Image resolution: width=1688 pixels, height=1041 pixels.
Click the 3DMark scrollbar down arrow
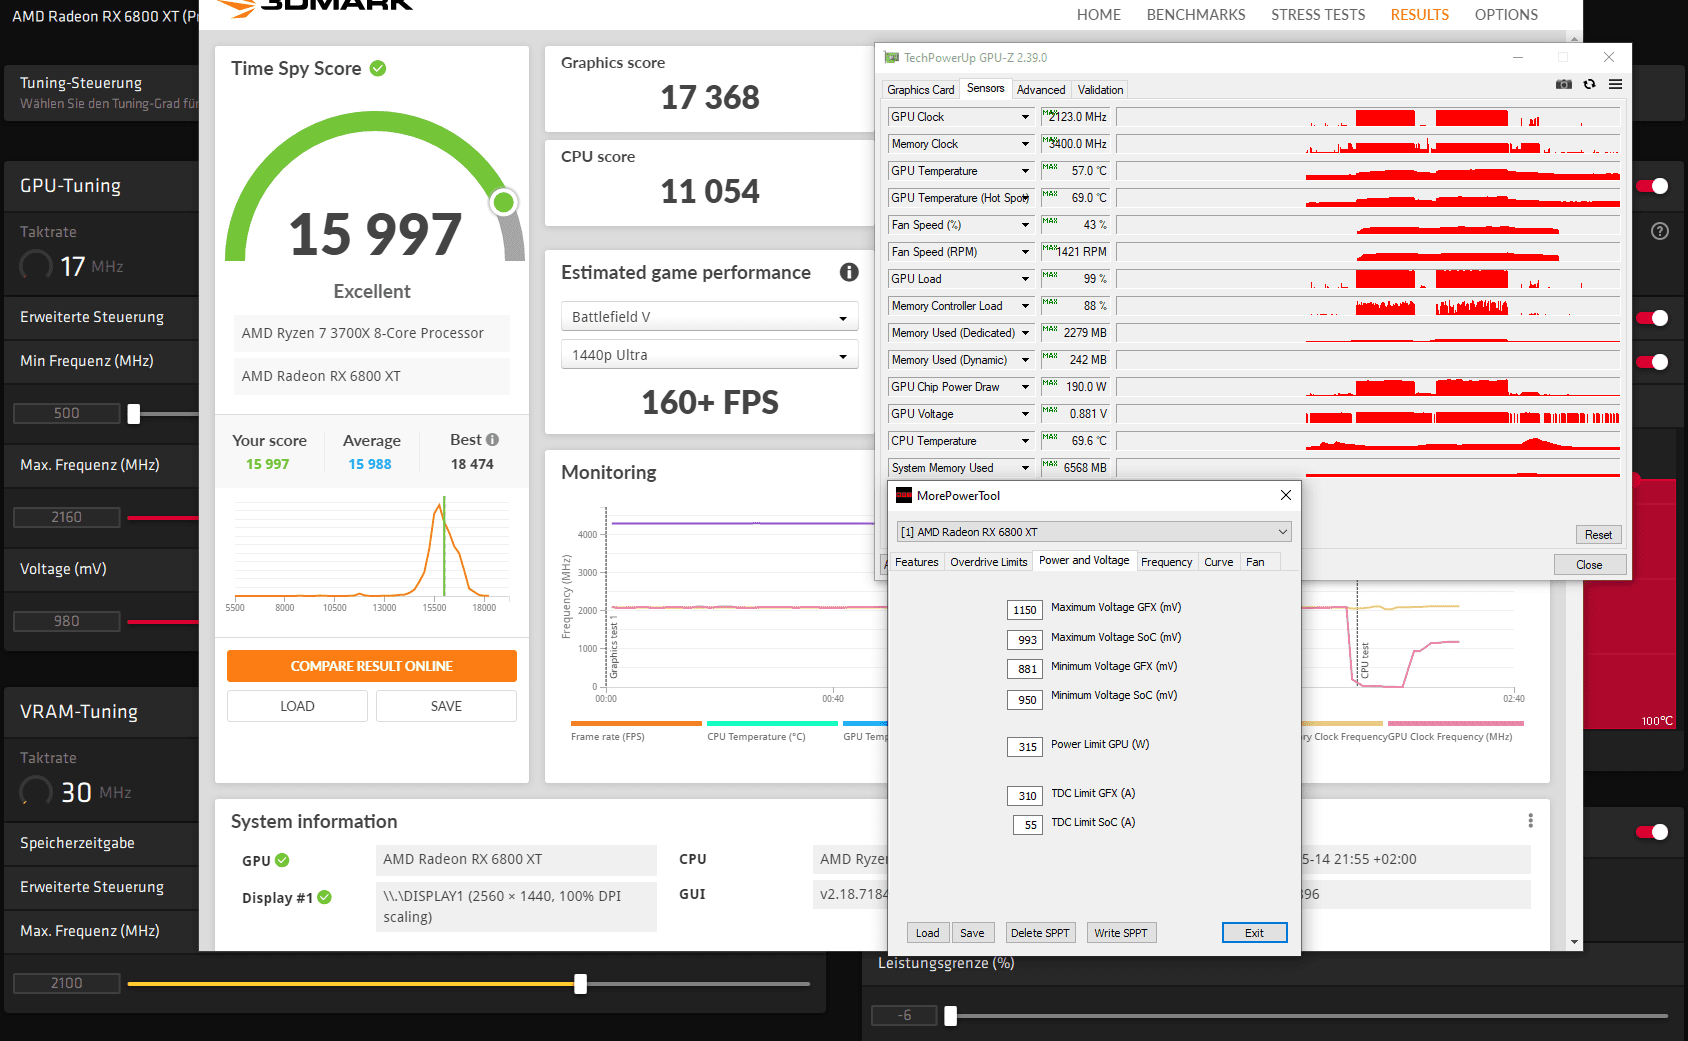click(1575, 942)
